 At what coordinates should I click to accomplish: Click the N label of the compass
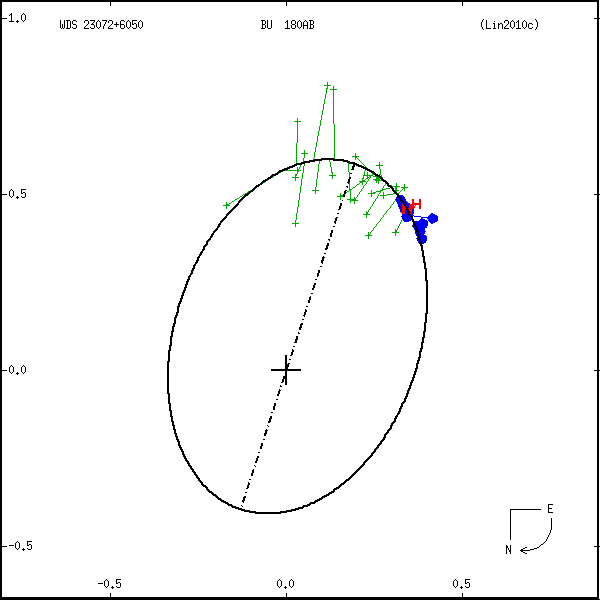[508, 550]
